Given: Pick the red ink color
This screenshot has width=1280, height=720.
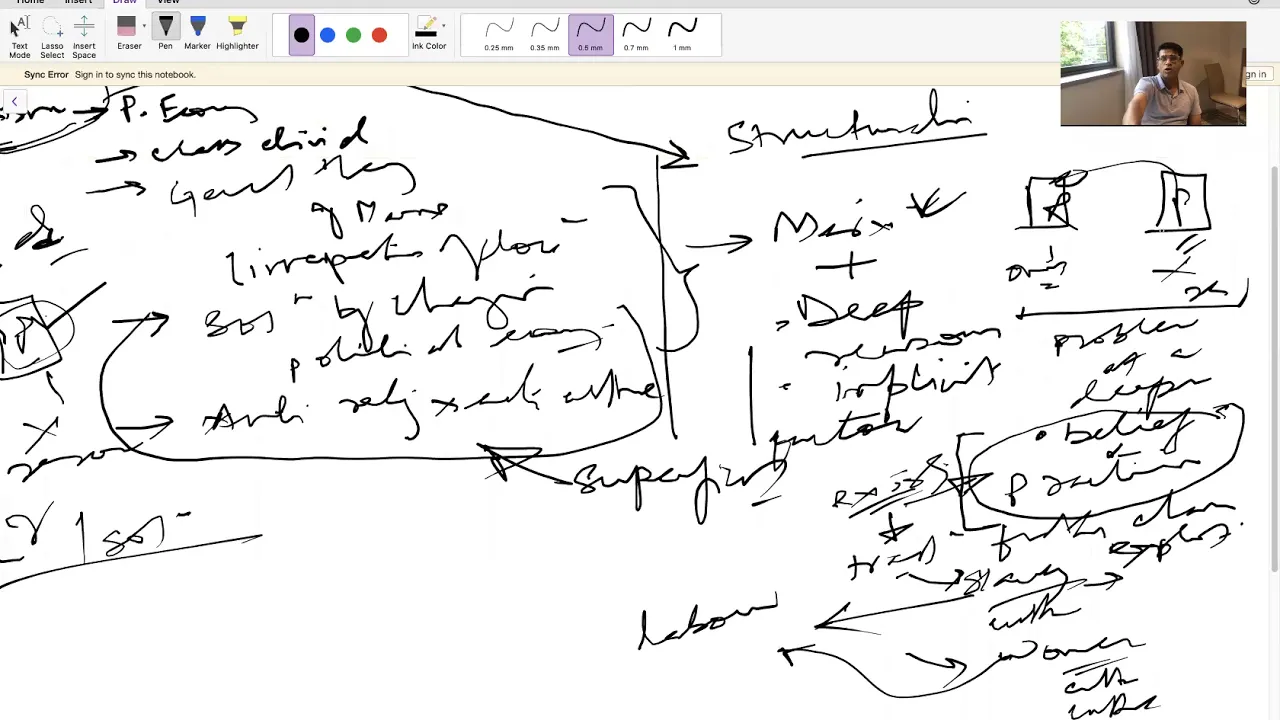Looking at the screenshot, I should (x=379, y=36).
